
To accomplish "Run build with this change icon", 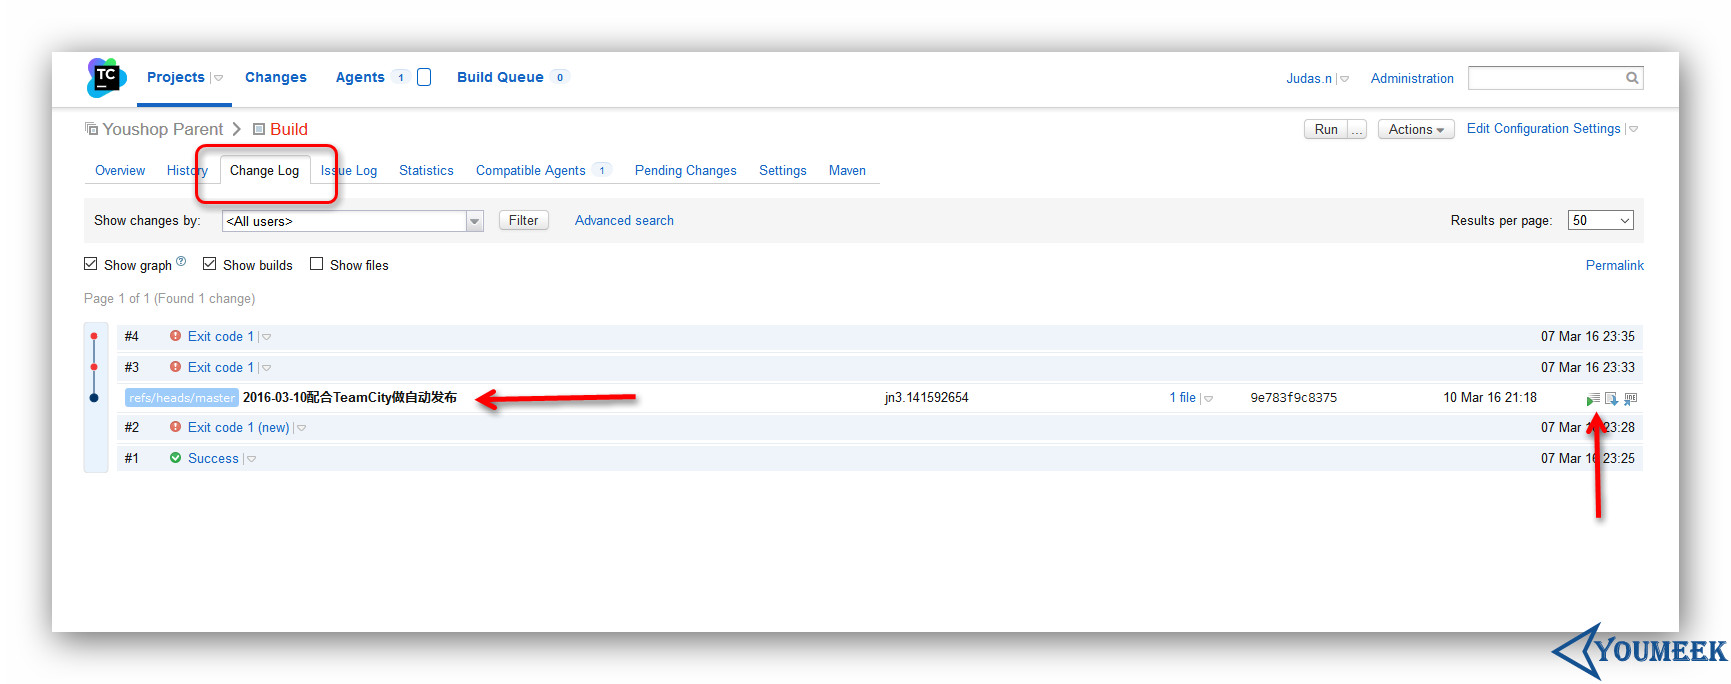I will point(1592,399).
